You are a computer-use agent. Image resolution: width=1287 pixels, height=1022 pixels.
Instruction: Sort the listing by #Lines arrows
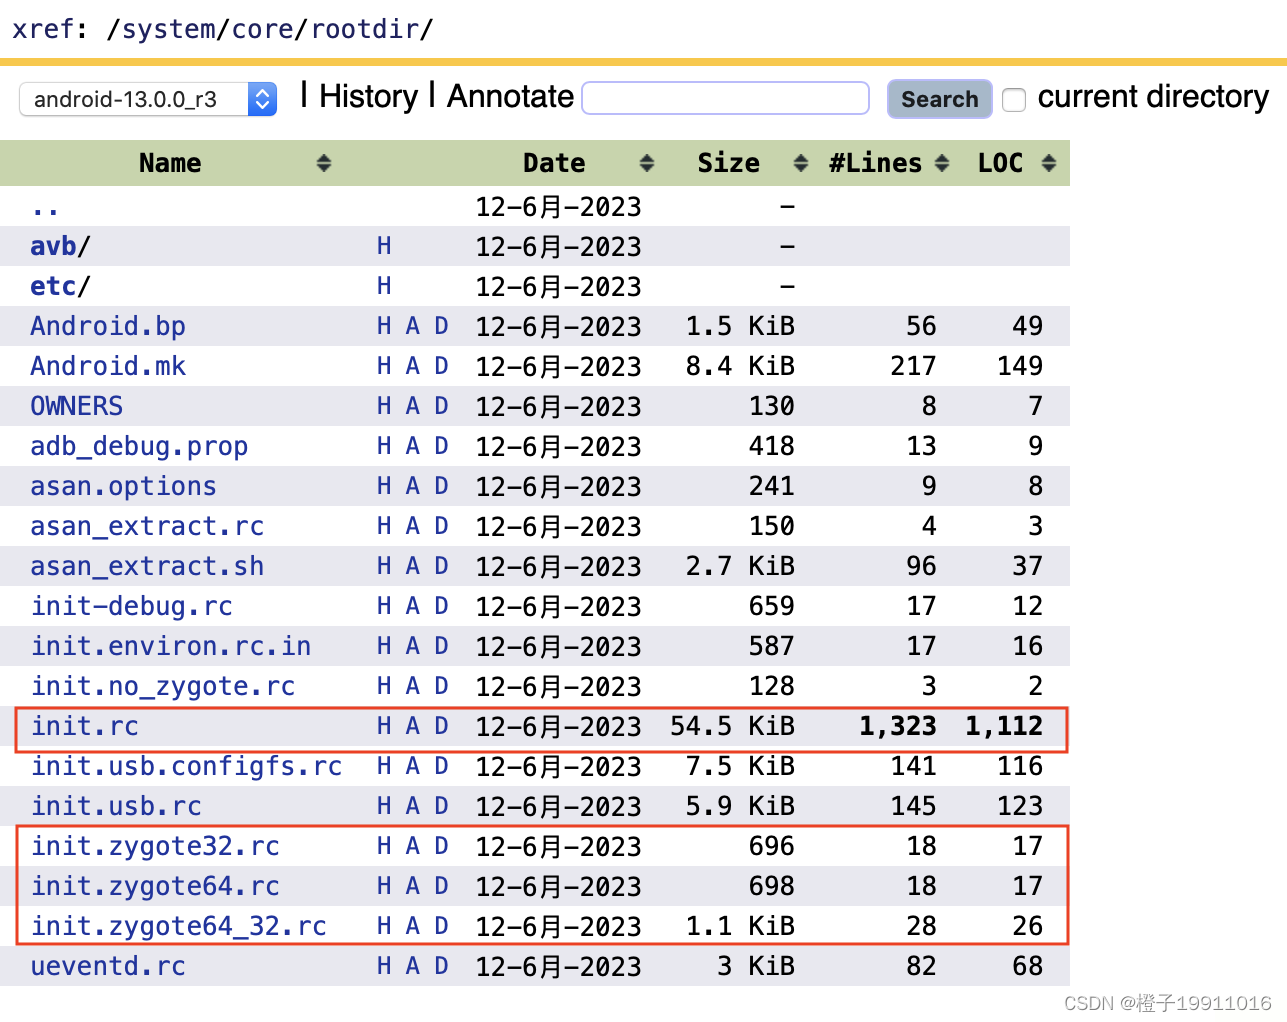pyautogui.click(x=942, y=163)
